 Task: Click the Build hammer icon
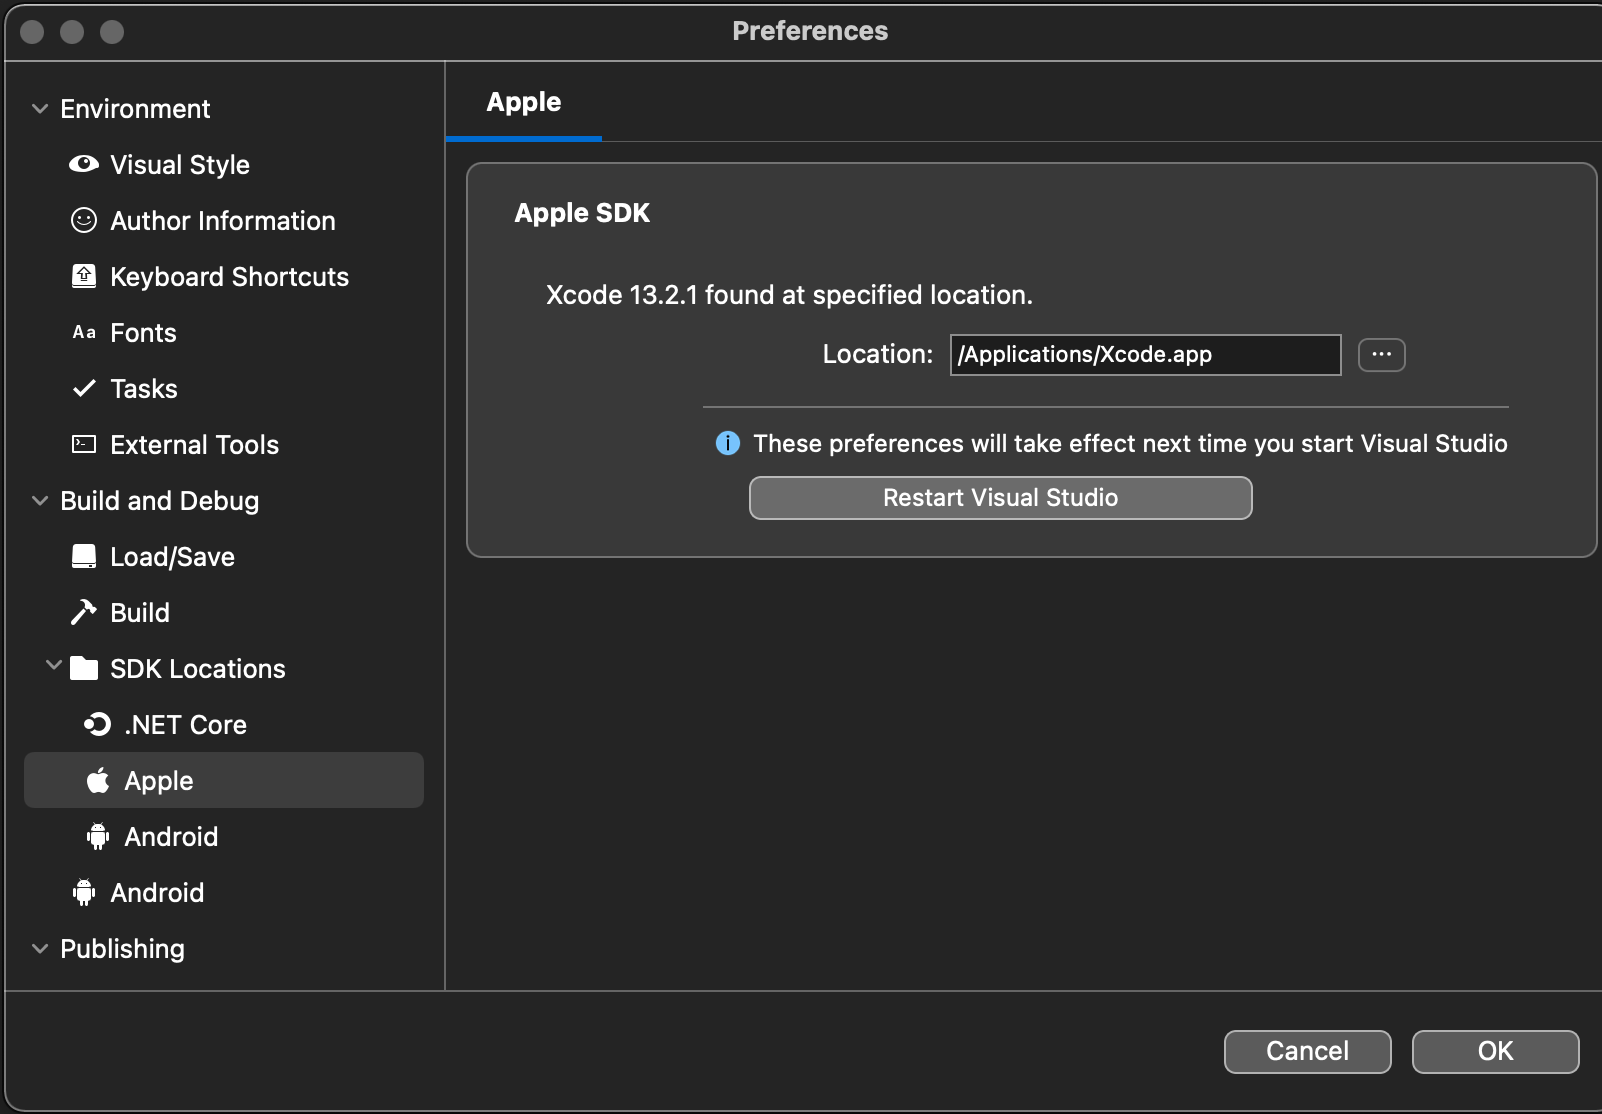84,612
